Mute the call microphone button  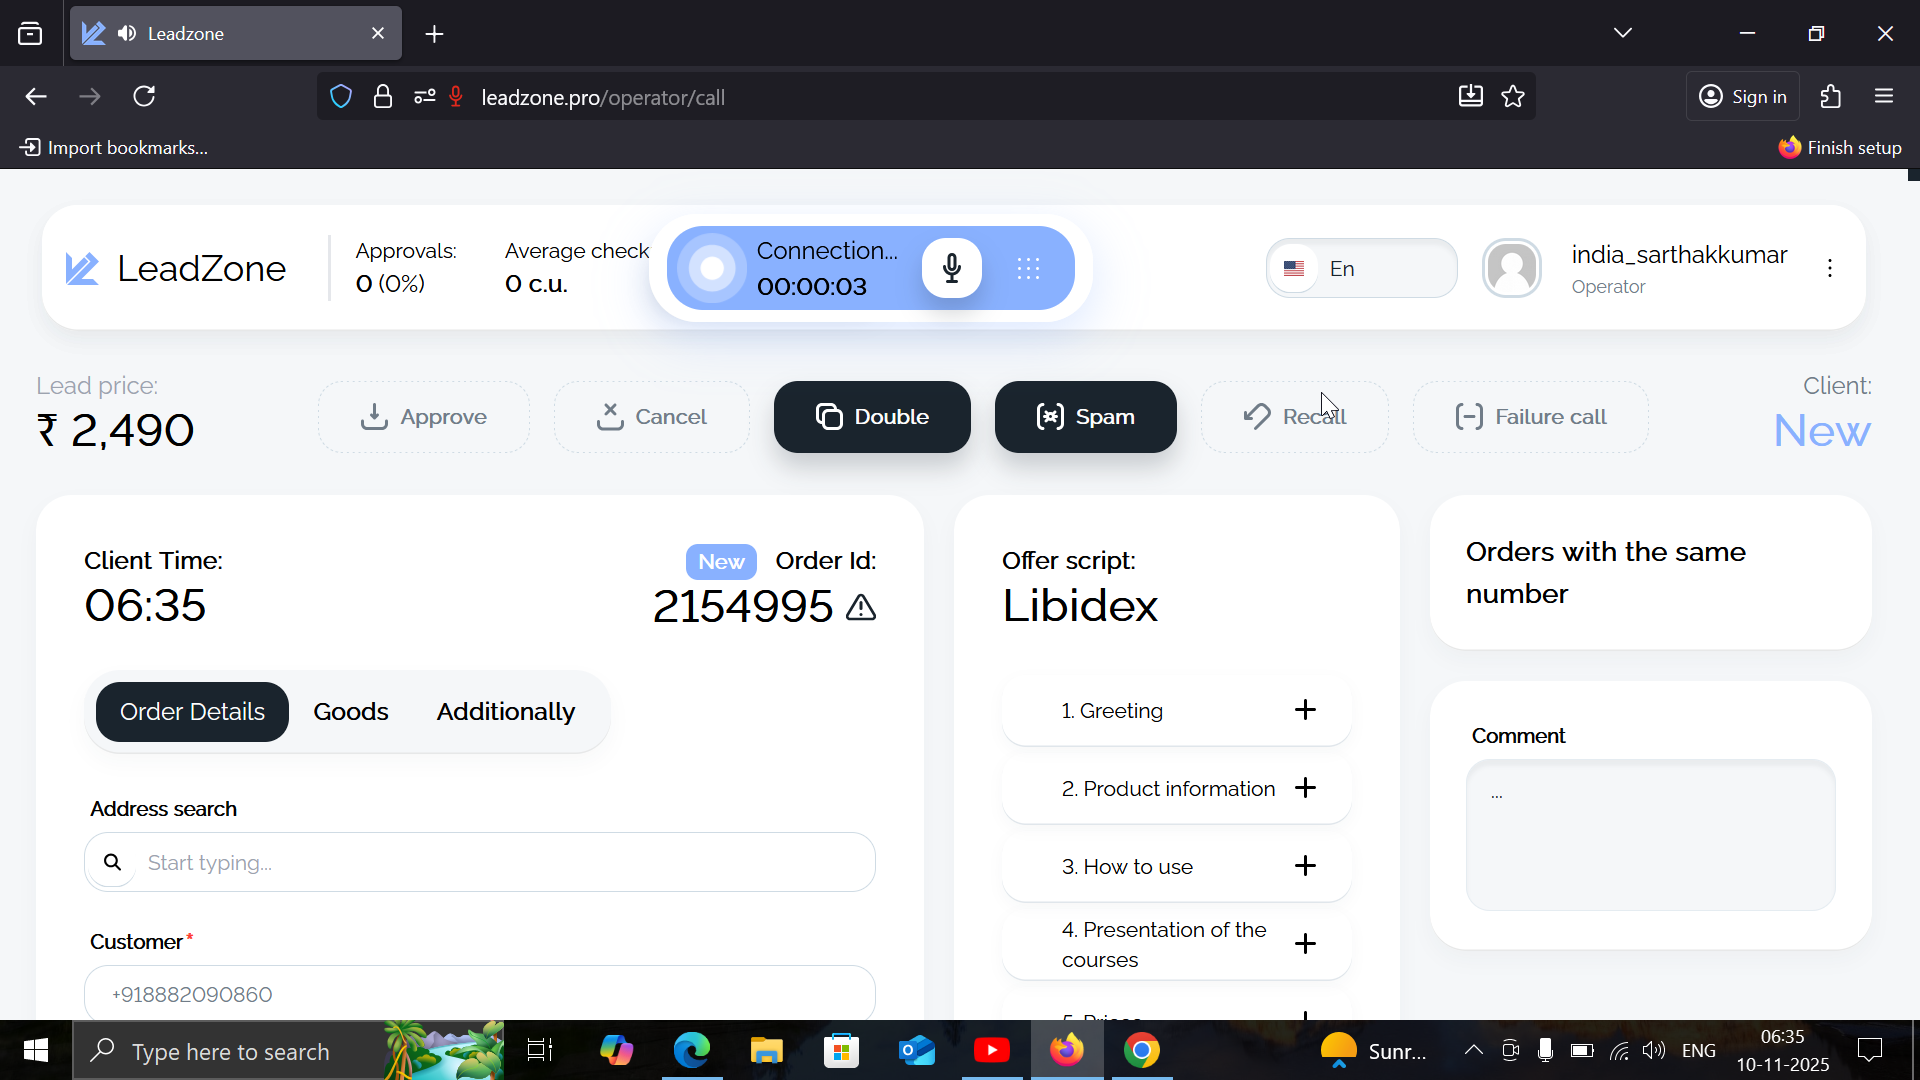(x=951, y=268)
